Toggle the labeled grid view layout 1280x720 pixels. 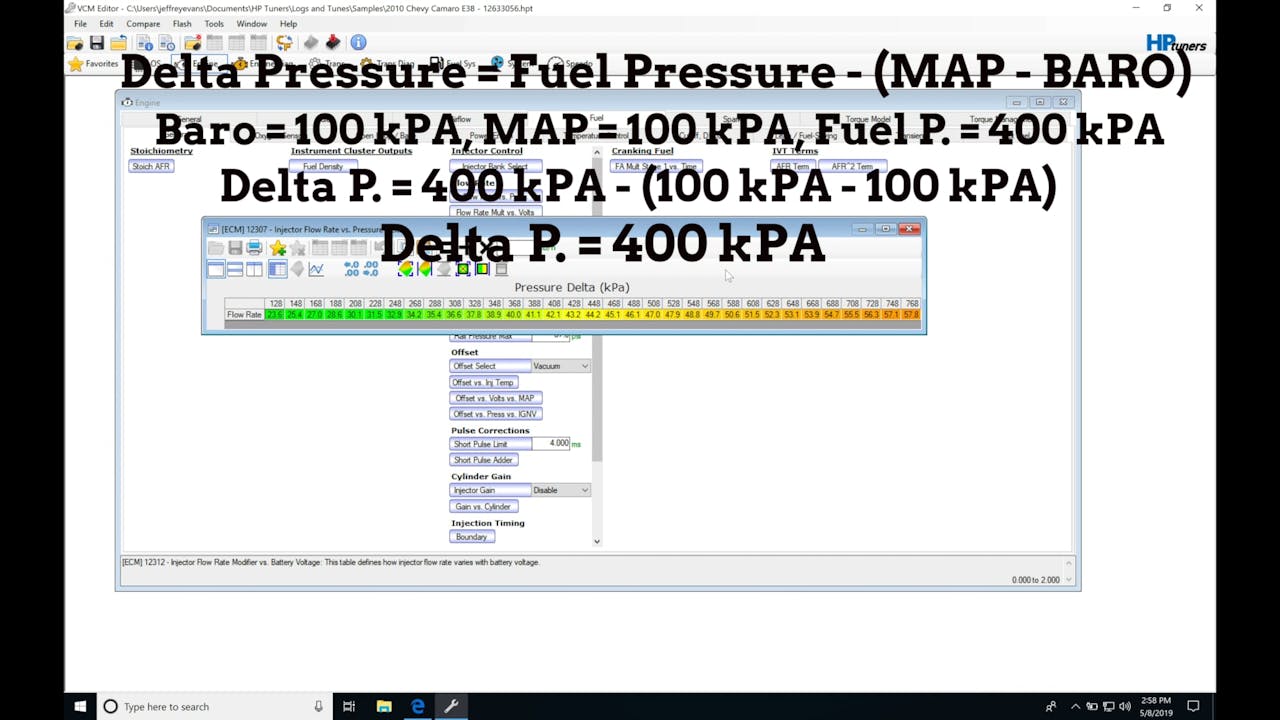[276, 268]
